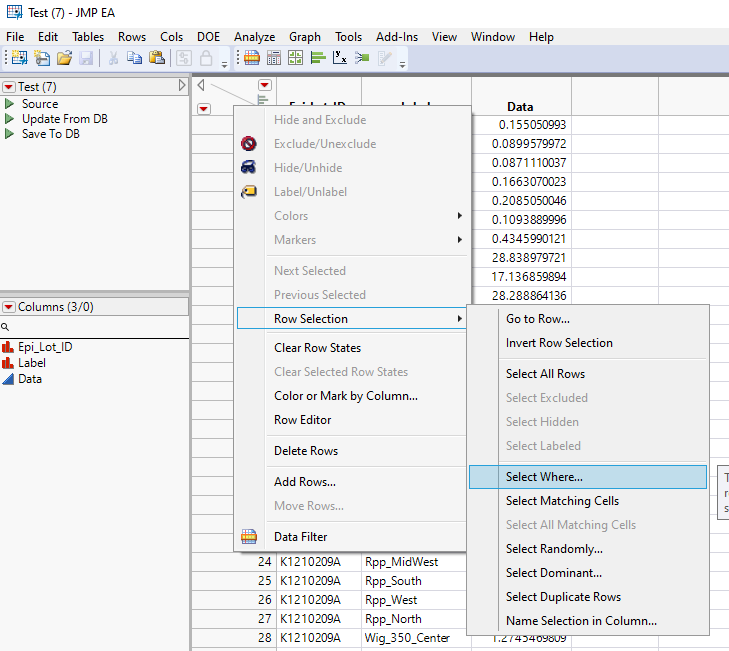The image size is (729, 651).
Task: Open the Columns (3/0) red triangle menu
Action: click(x=9, y=307)
